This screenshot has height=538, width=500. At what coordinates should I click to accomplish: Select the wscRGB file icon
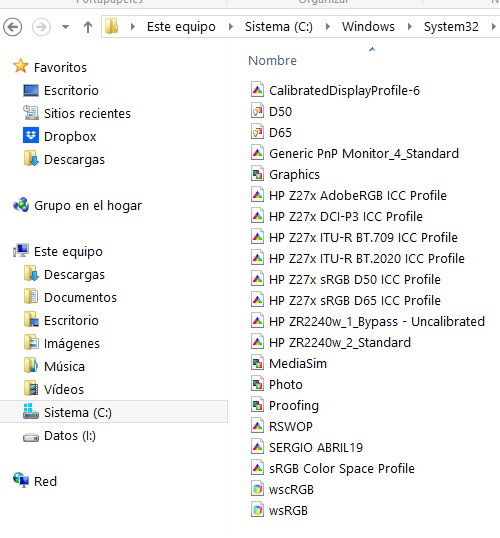click(x=257, y=489)
